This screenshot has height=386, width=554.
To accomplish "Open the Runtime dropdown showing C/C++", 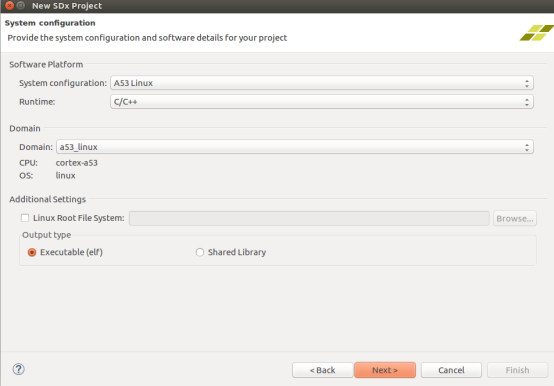I will 322,102.
